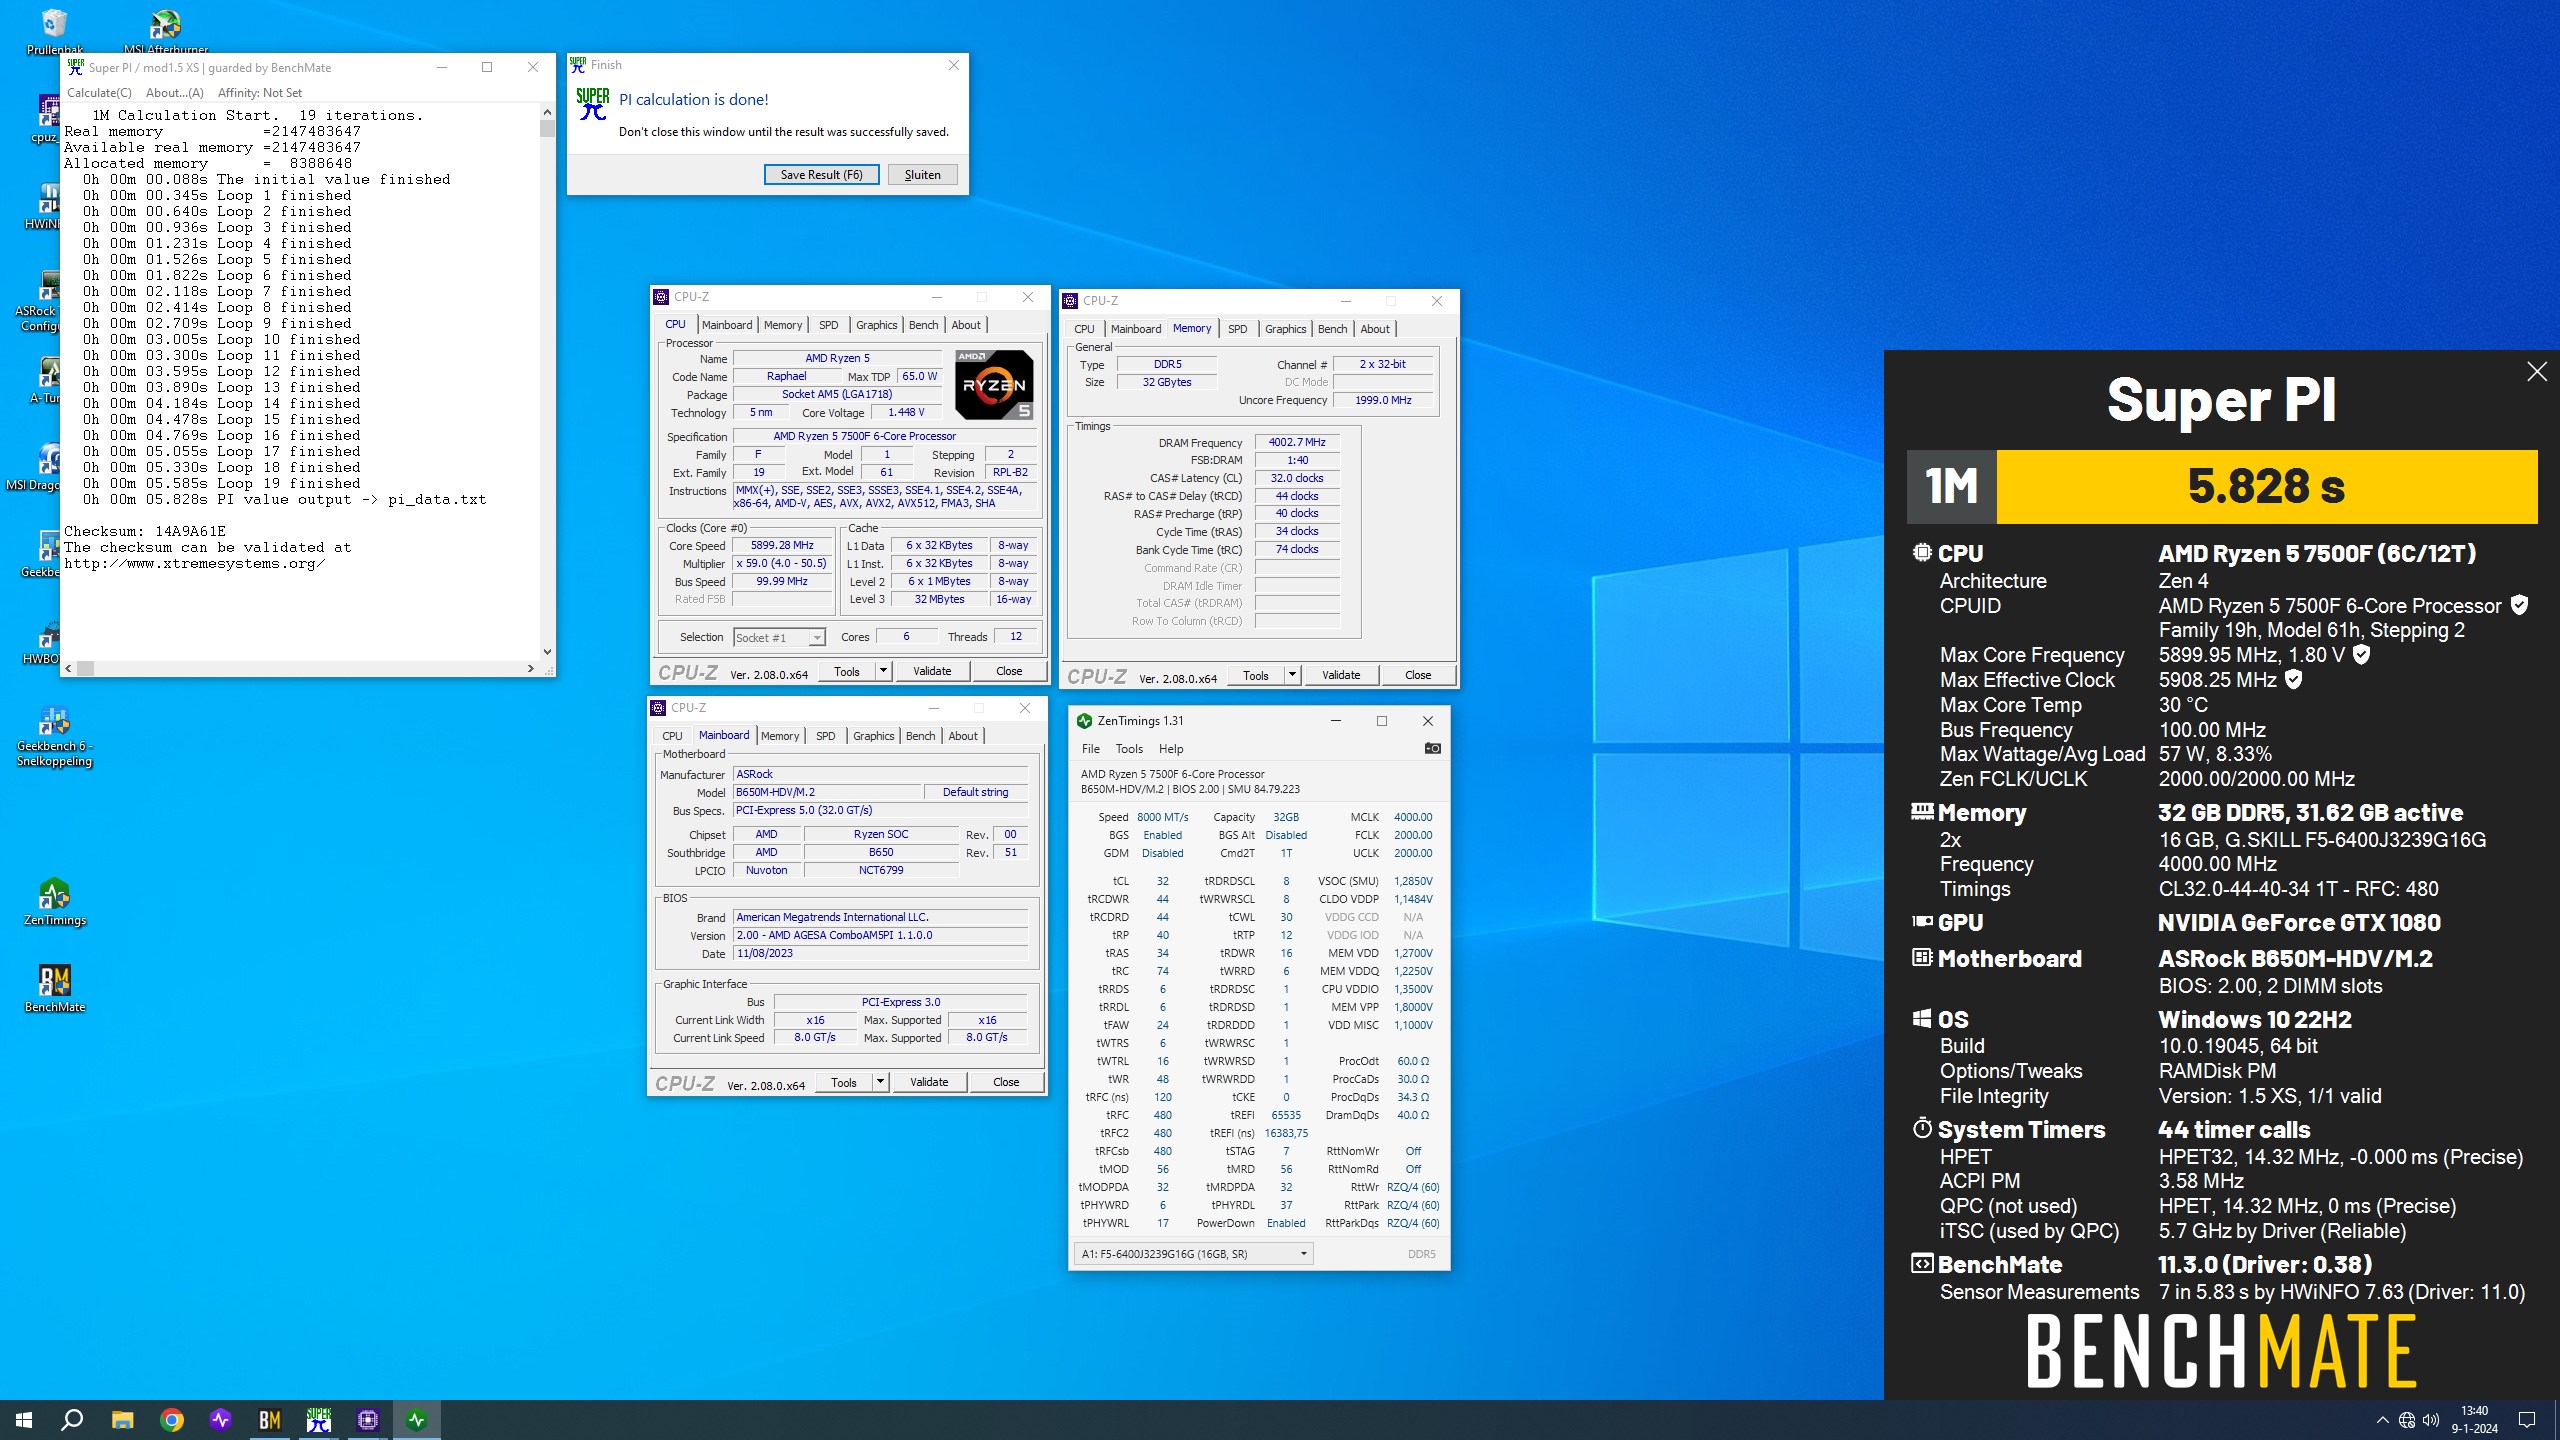2560x1440 pixels.
Task: Show hidden system tray icons
Action: [x=2382, y=1420]
